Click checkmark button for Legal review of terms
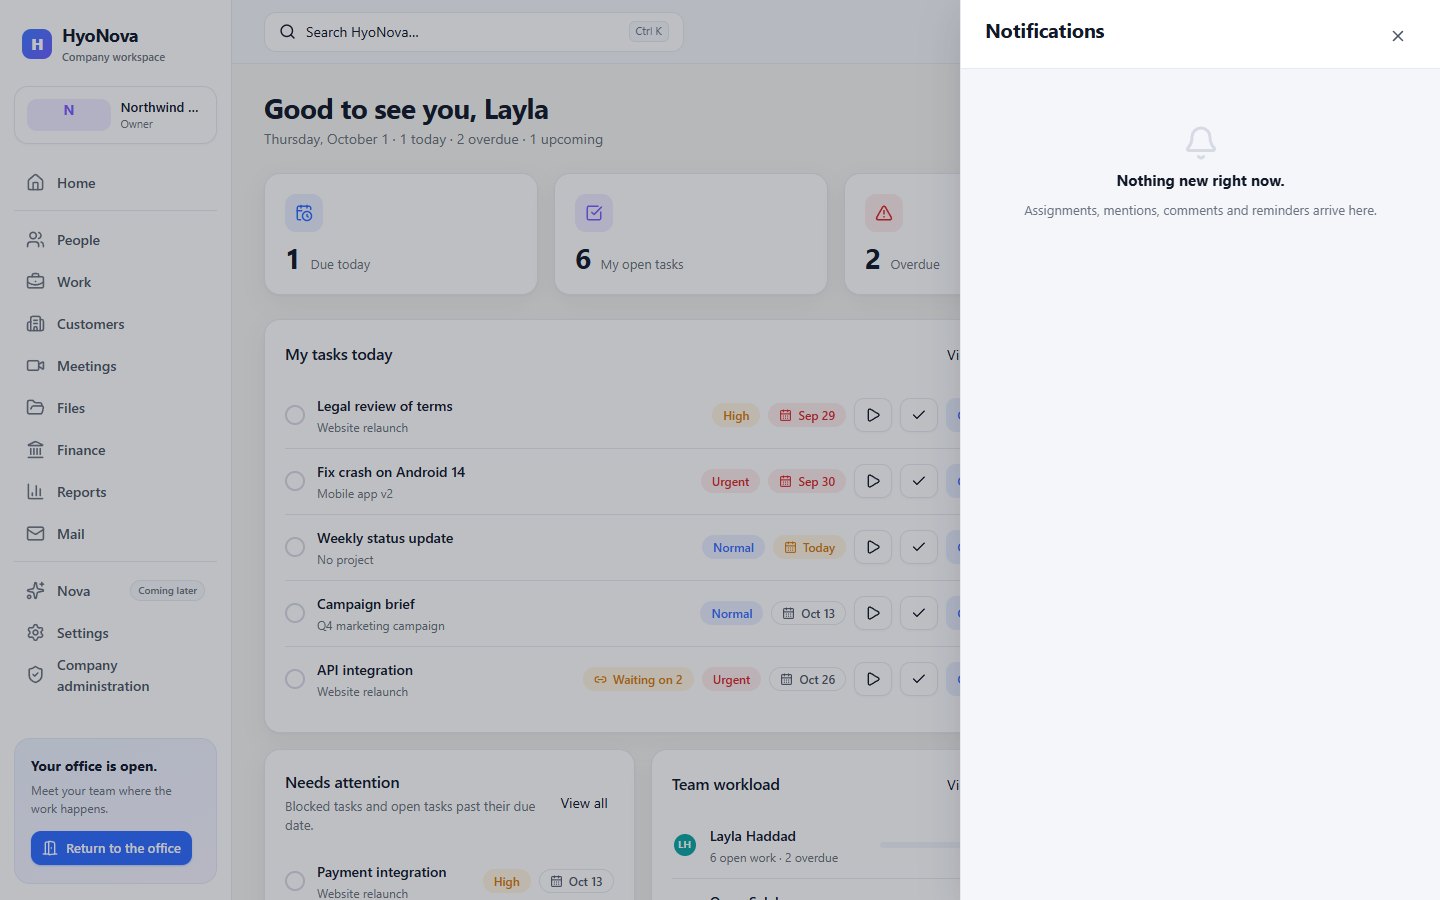This screenshot has width=1440, height=900. [x=919, y=415]
